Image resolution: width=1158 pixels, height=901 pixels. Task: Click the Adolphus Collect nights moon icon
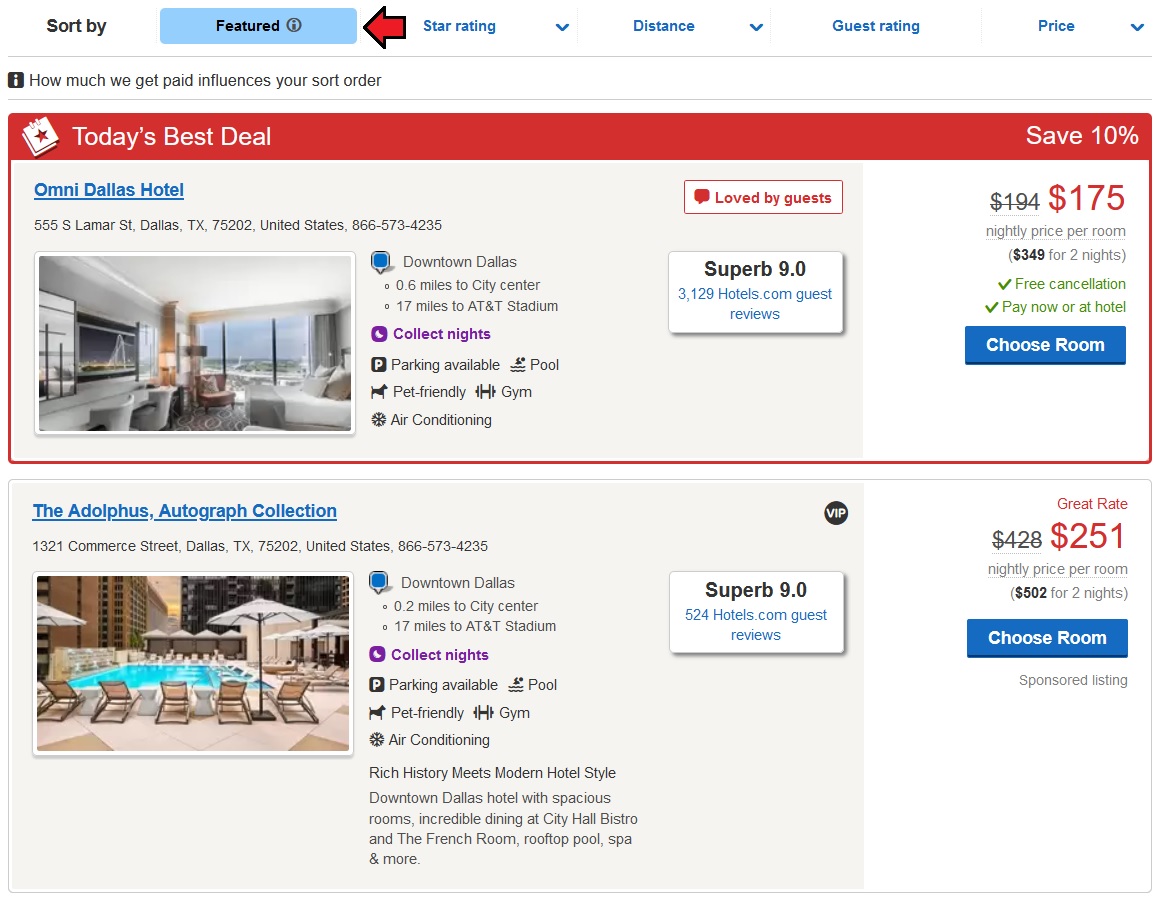click(377, 654)
